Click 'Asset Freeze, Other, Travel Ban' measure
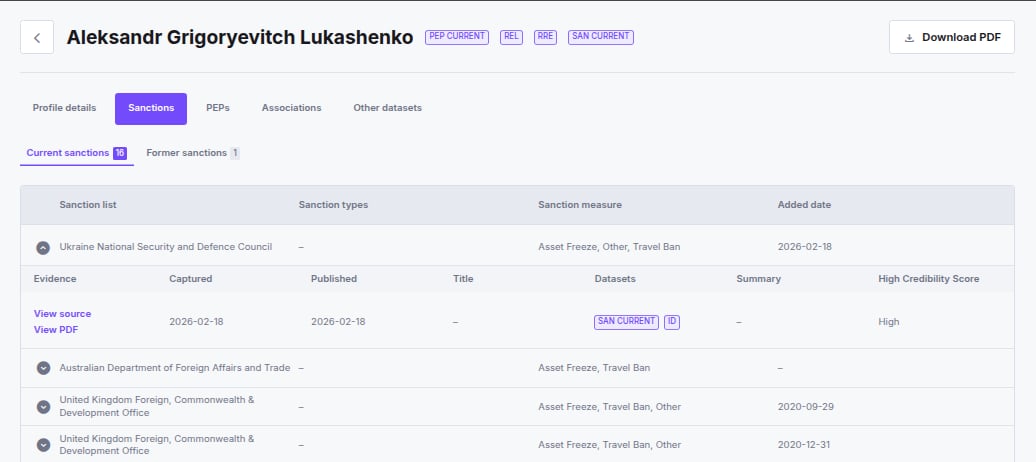1036x462 pixels. [x=609, y=247]
